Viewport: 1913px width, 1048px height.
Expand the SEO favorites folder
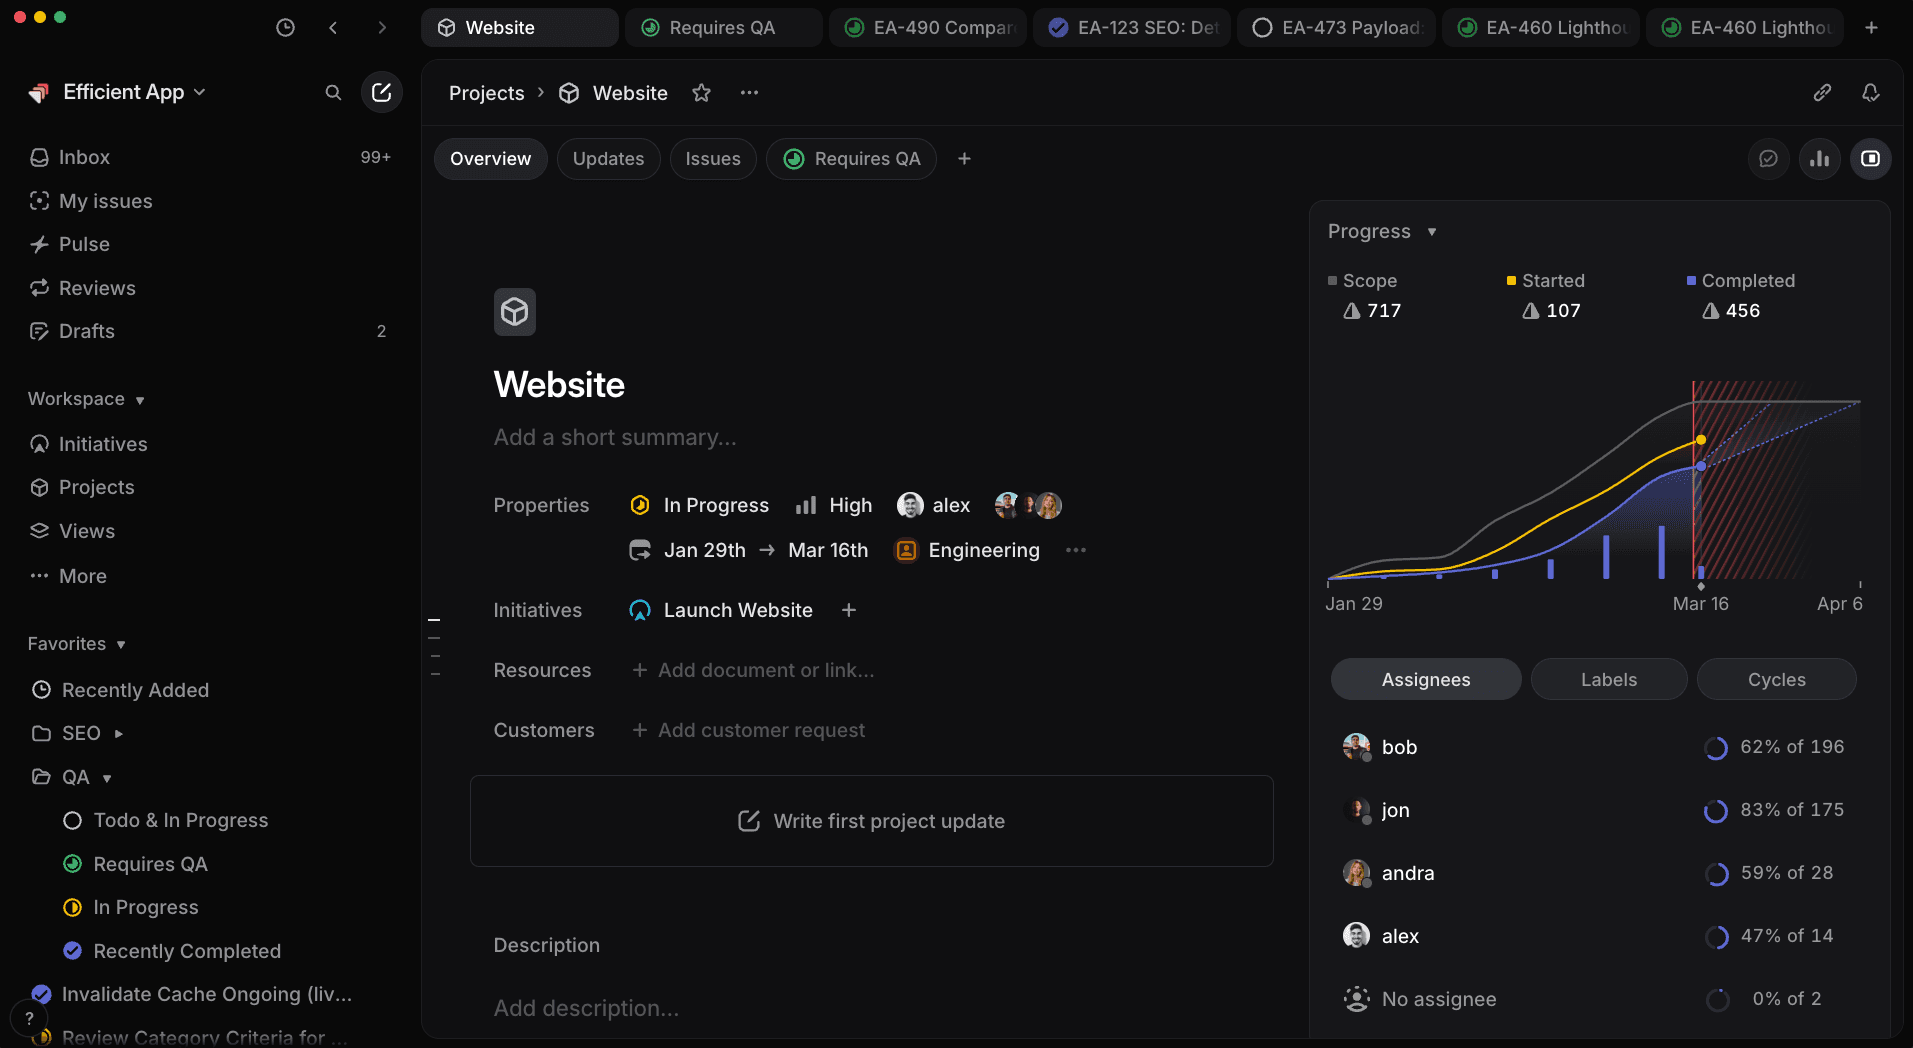click(119, 733)
